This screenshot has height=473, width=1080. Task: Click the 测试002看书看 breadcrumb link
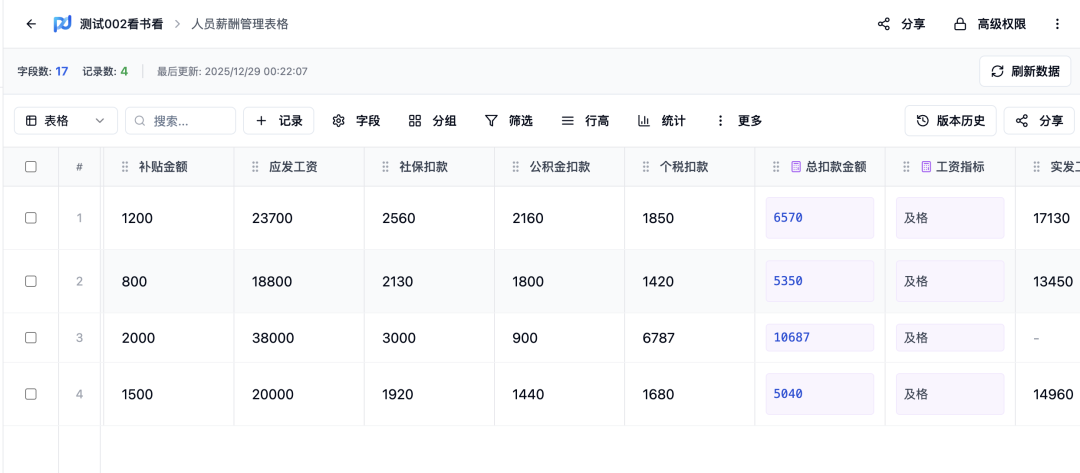(x=121, y=24)
